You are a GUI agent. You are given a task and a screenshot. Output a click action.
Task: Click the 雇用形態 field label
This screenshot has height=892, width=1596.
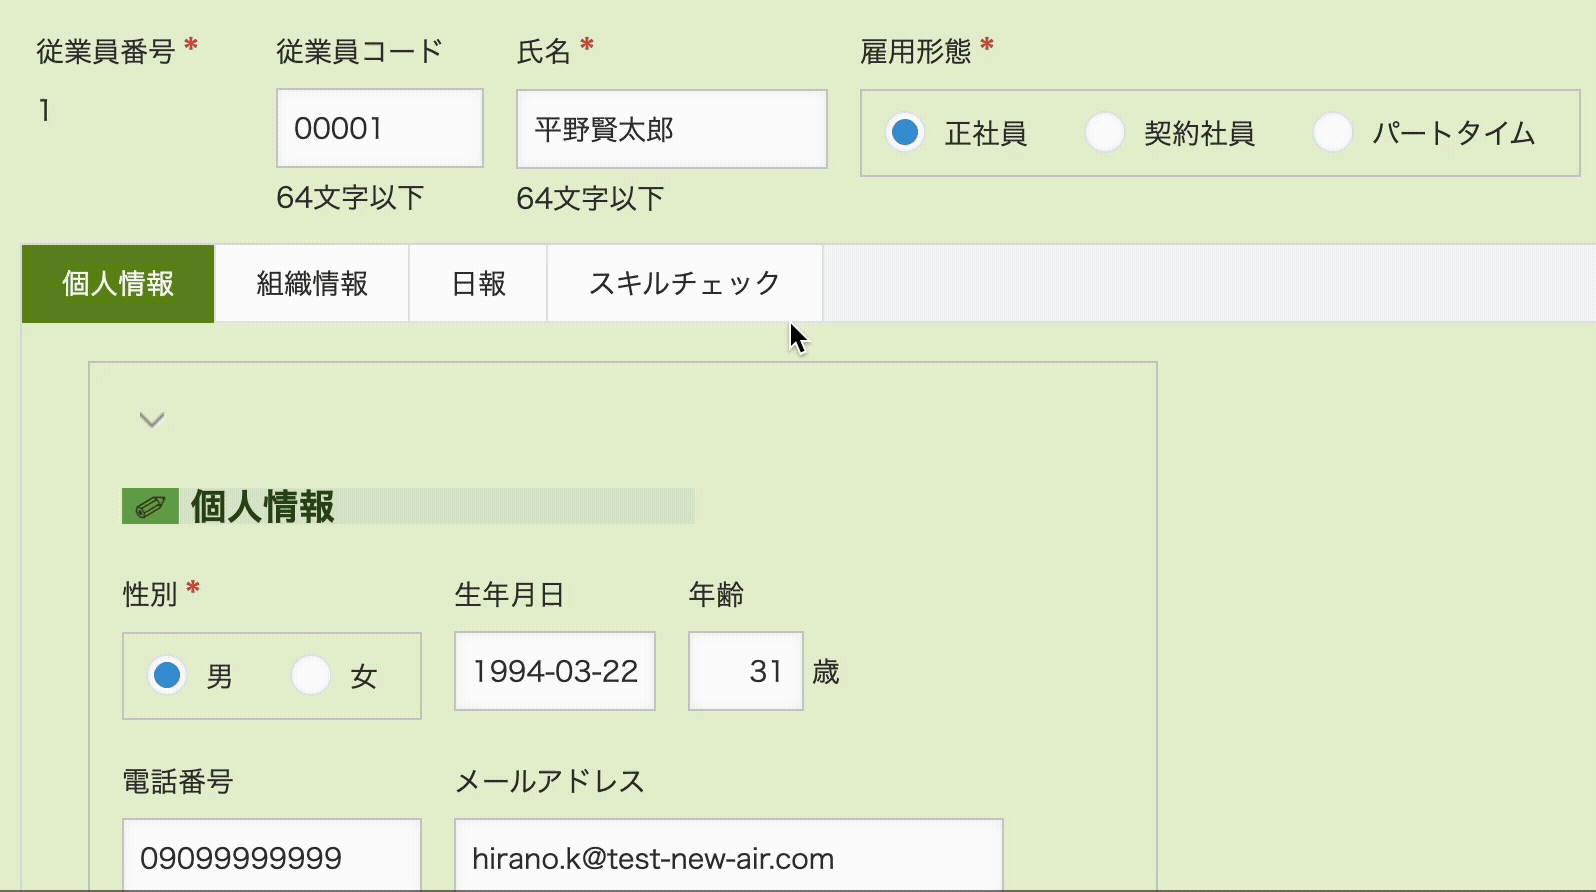[915, 51]
